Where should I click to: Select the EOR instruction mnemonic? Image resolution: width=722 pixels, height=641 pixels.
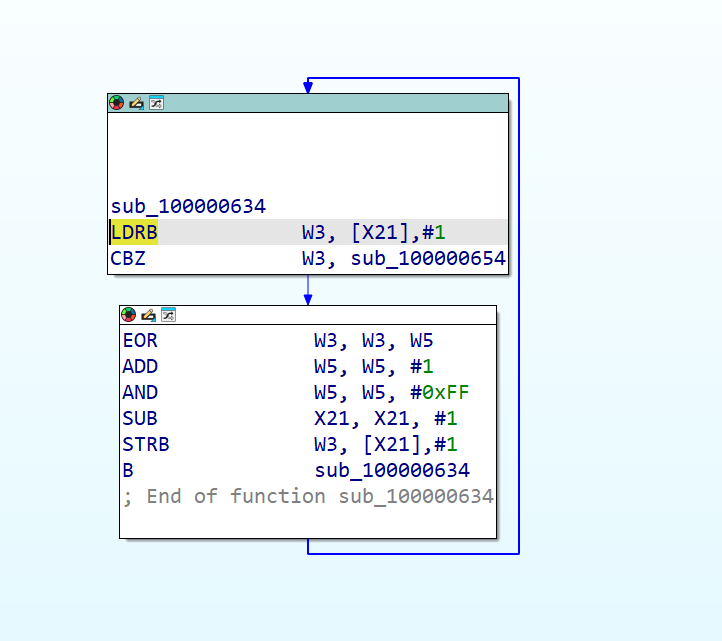(x=140, y=341)
